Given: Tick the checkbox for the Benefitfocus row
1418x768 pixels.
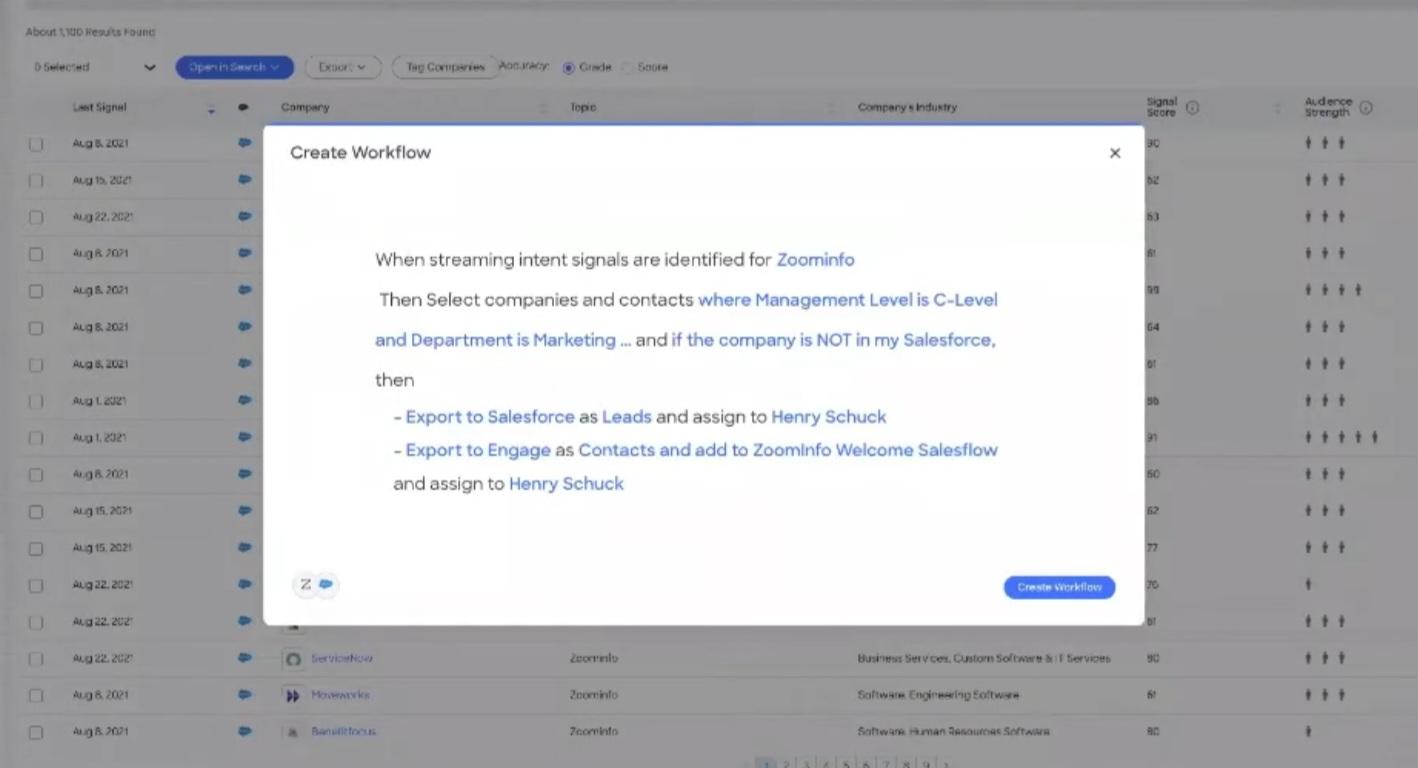Looking at the screenshot, I should [36, 732].
